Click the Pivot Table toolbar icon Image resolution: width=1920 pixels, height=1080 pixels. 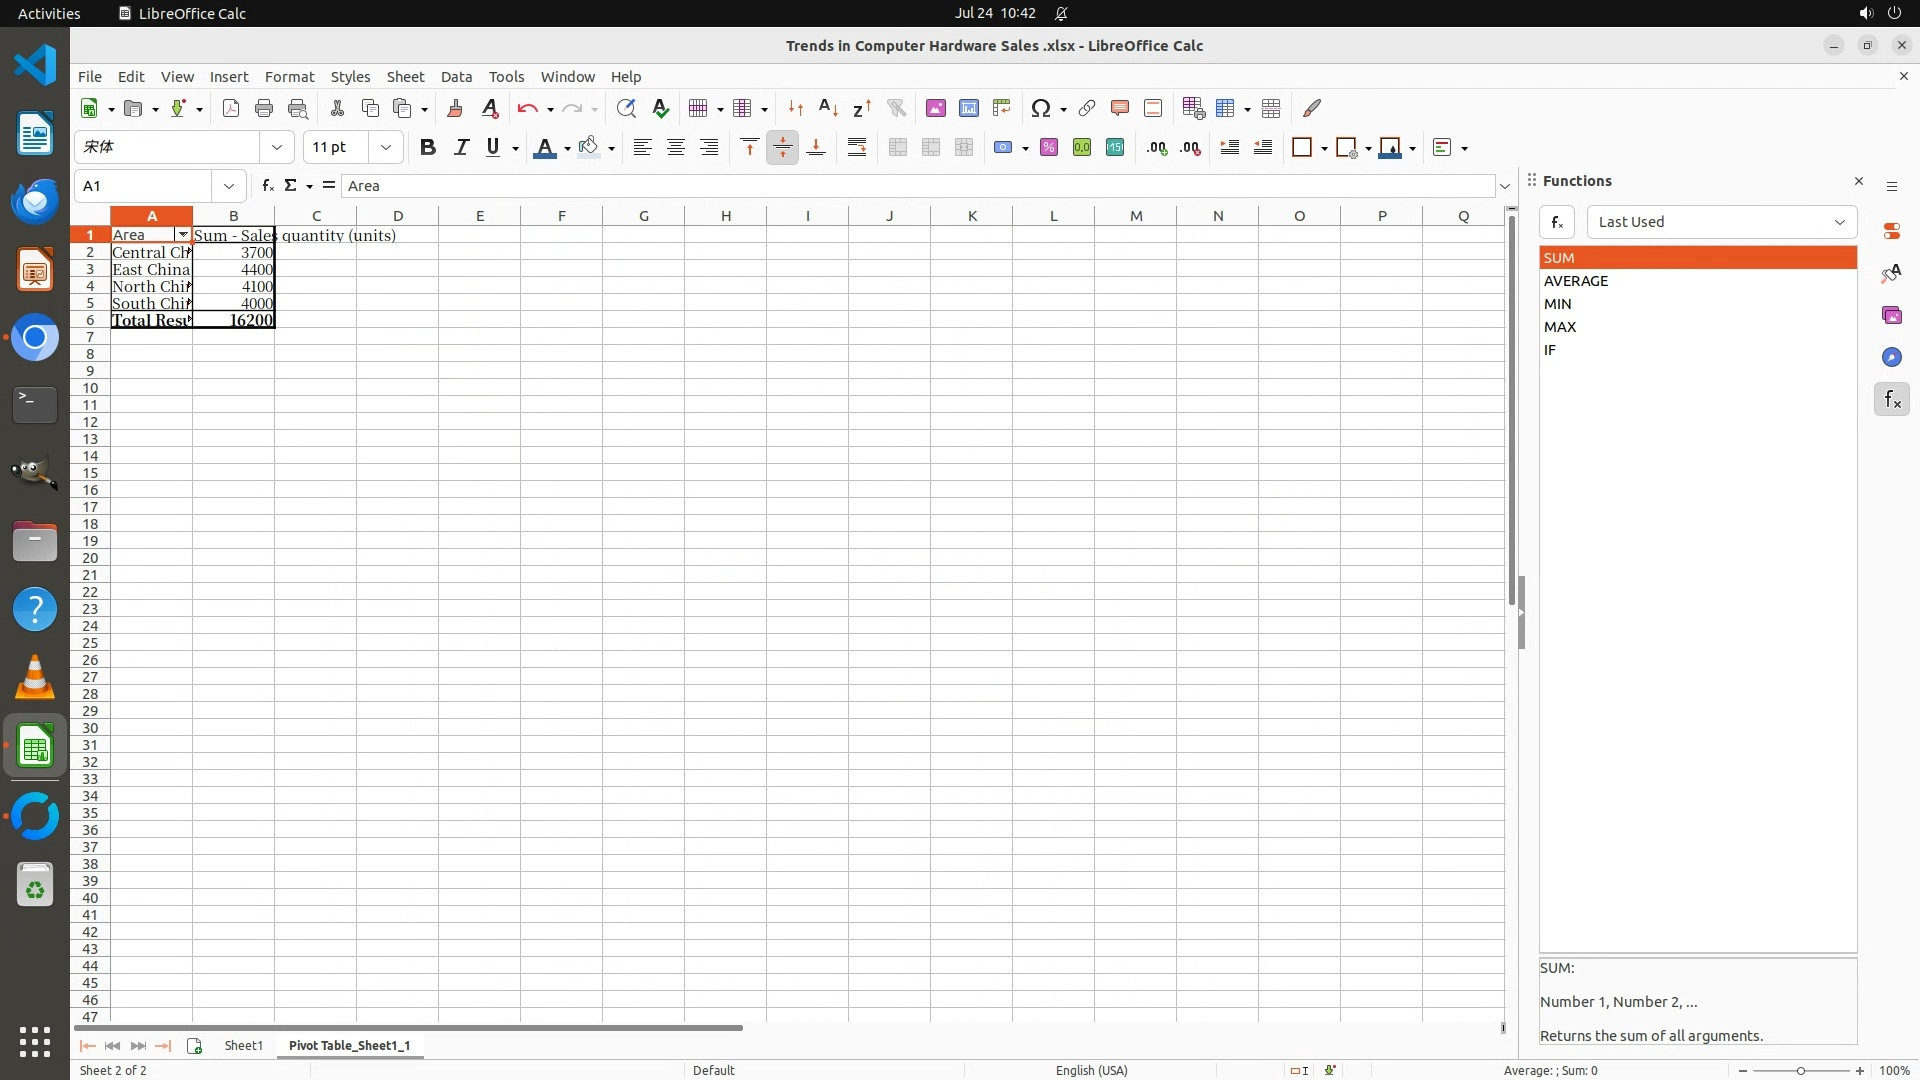tap(1002, 108)
